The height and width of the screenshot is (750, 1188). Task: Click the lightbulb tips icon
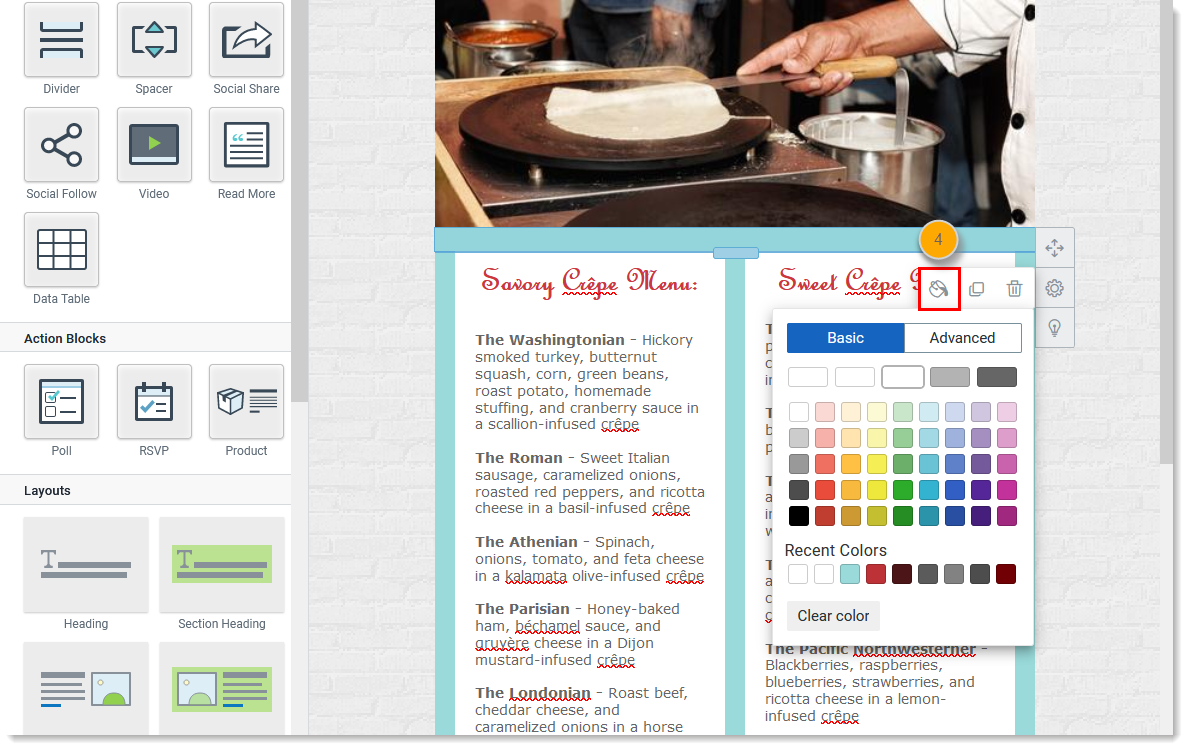(x=1054, y=327)
